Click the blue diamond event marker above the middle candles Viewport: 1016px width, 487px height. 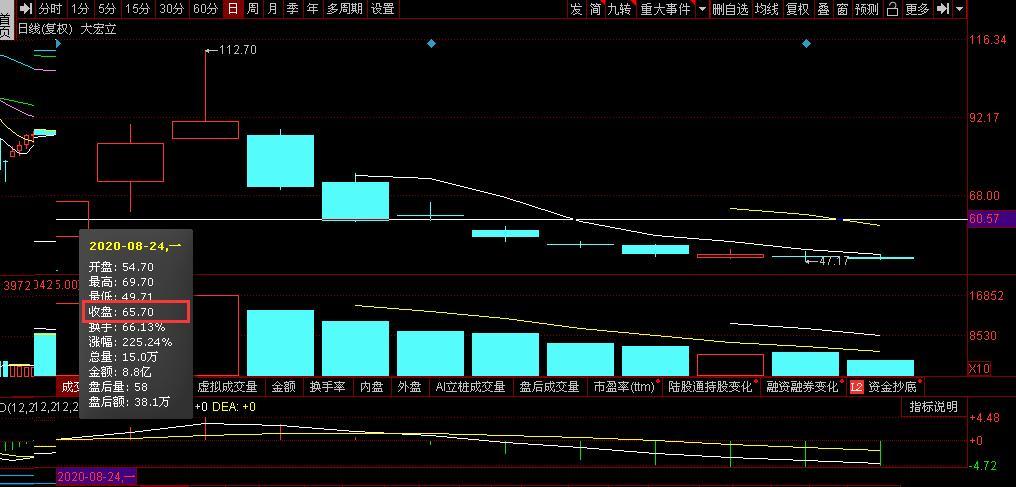pyautogui.click(x=432, y=43)
